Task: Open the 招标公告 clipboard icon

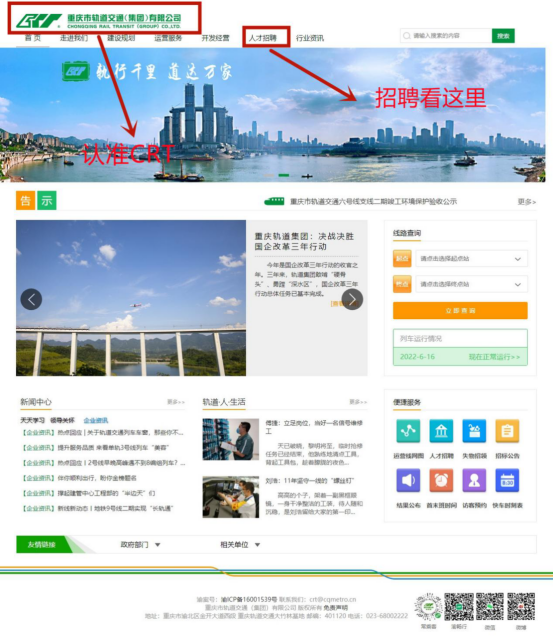Action: [507, 431]
